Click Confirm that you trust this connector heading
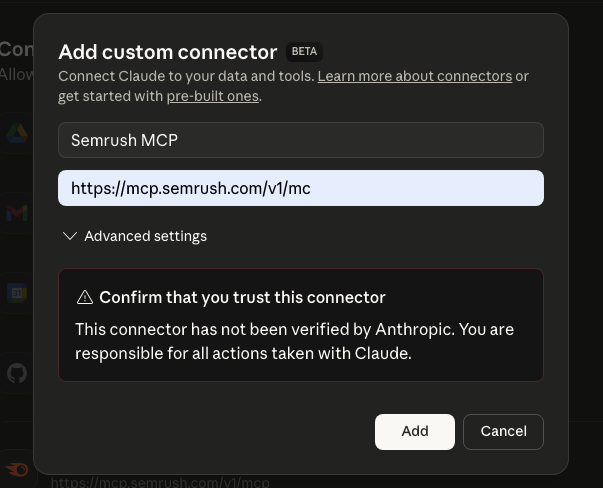 (242, 297)
